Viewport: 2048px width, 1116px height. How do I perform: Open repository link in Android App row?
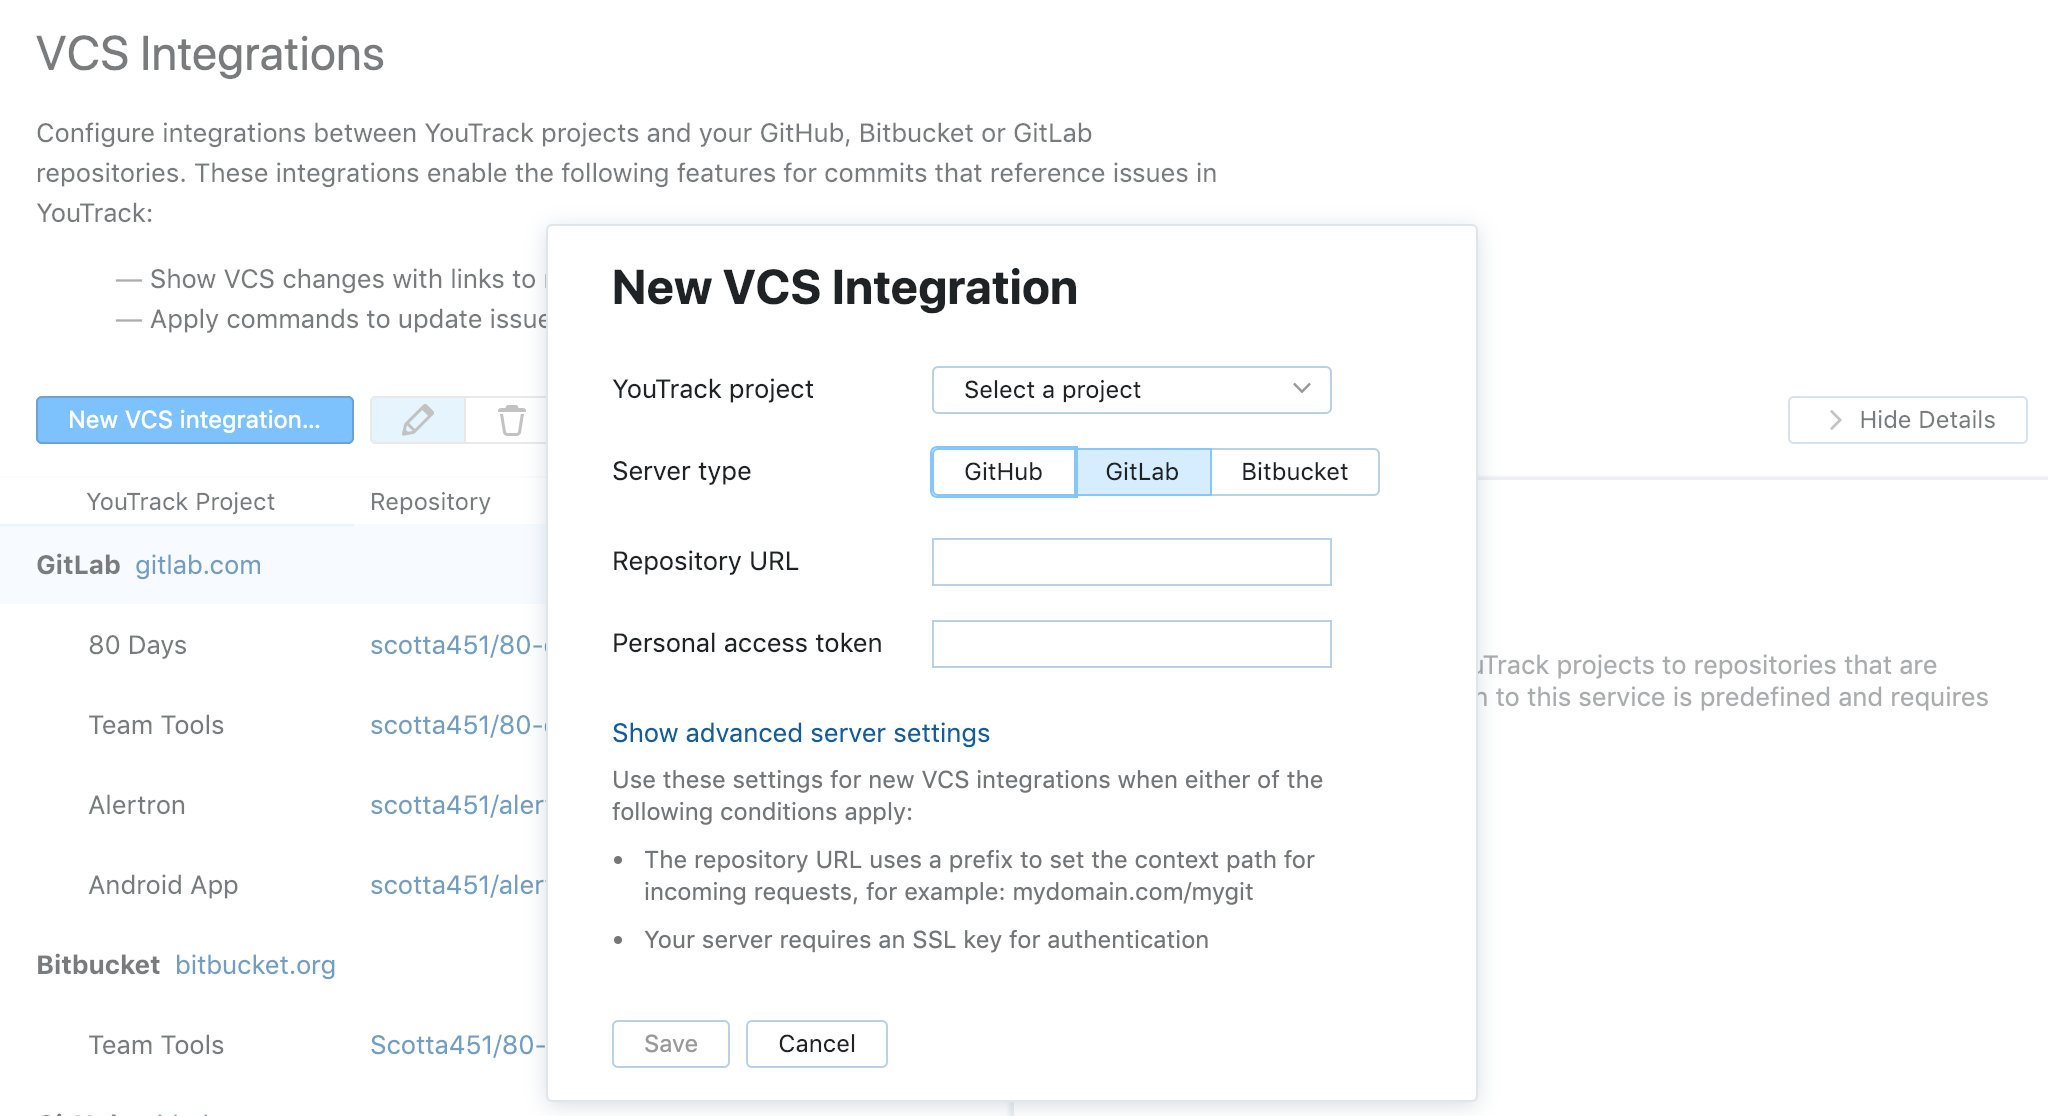(458, 885)
